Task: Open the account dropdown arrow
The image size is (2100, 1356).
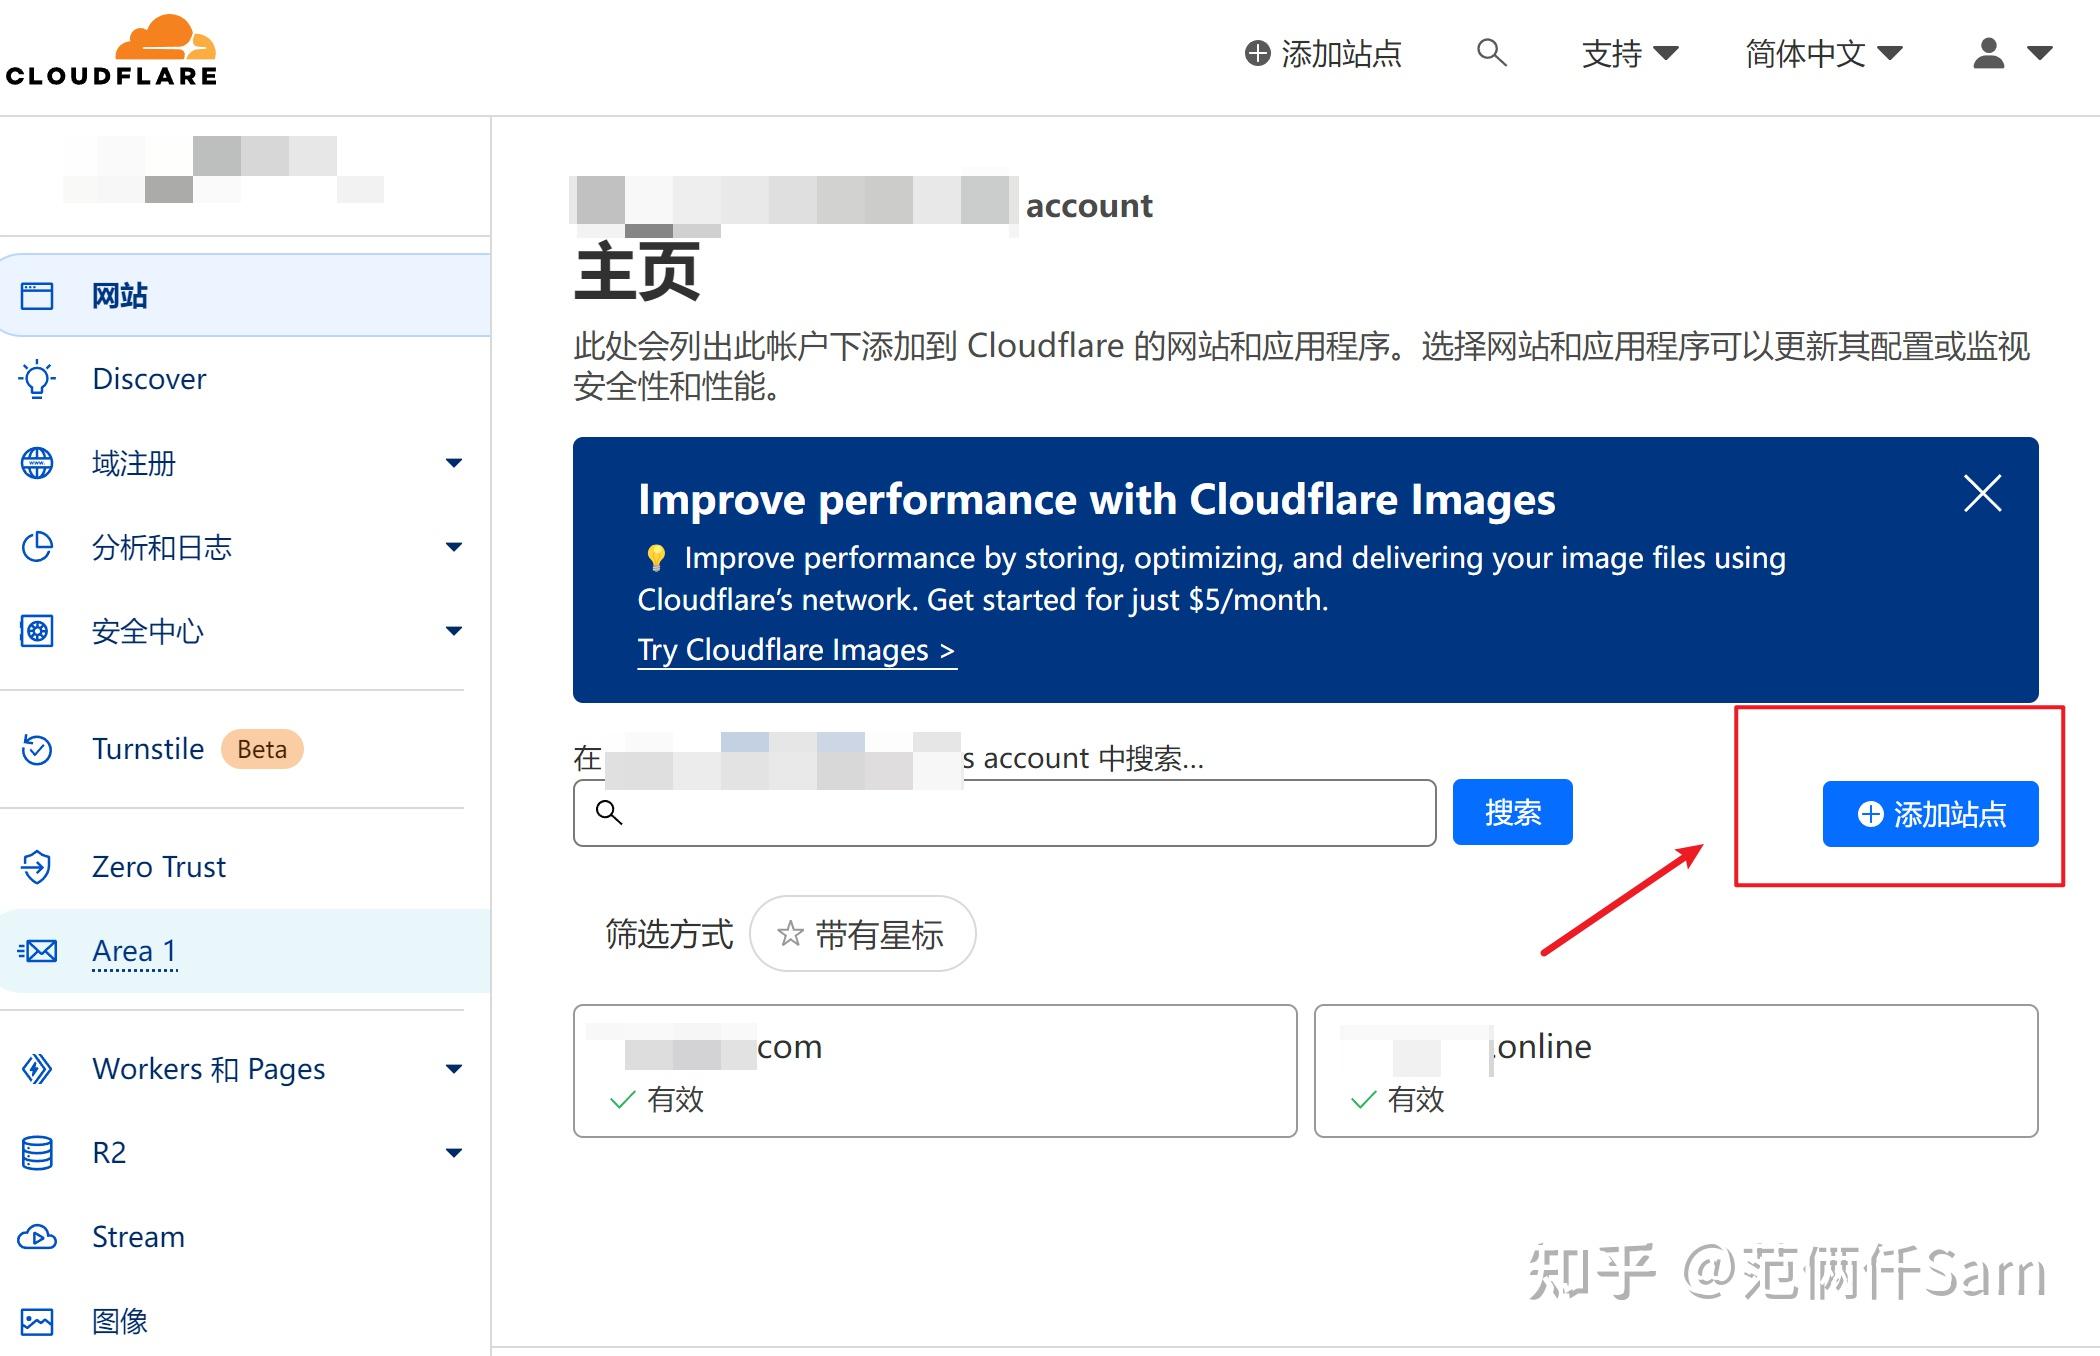Action: (2039, 53)
